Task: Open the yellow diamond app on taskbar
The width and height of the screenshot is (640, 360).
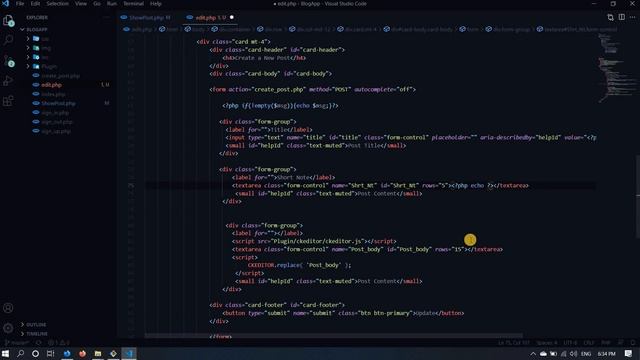Action: 113,353
